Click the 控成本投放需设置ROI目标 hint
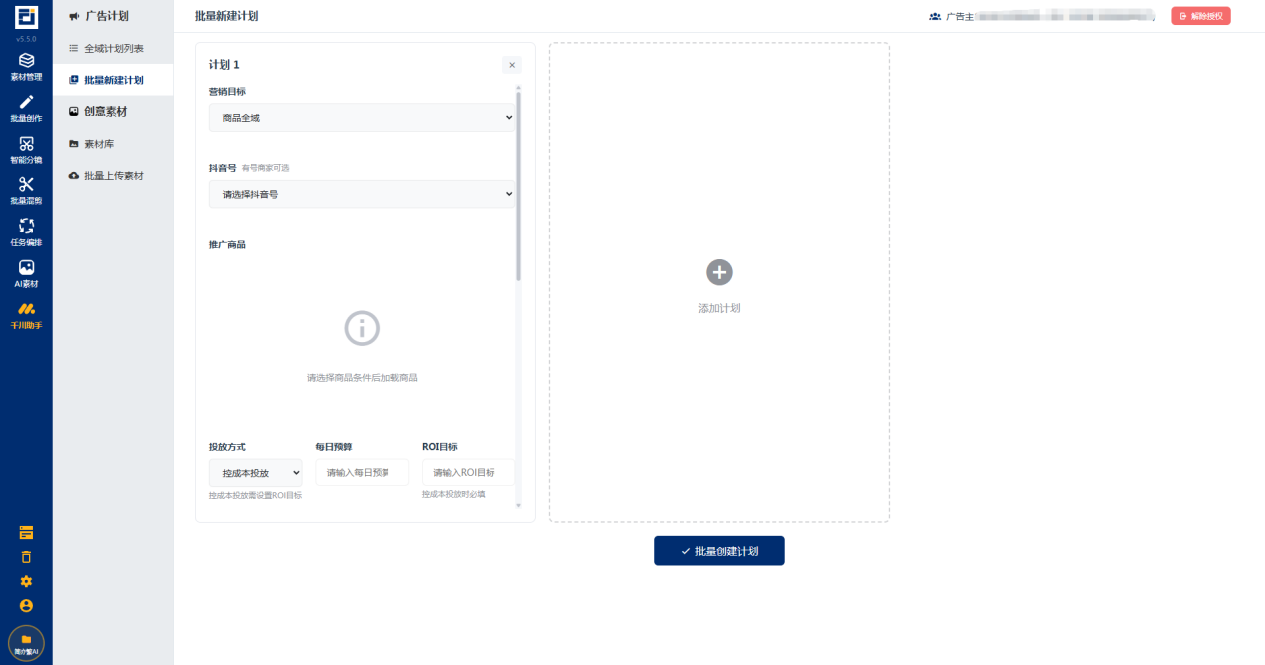The width and height of the screenshot is (1265, 665). (255, 496)
